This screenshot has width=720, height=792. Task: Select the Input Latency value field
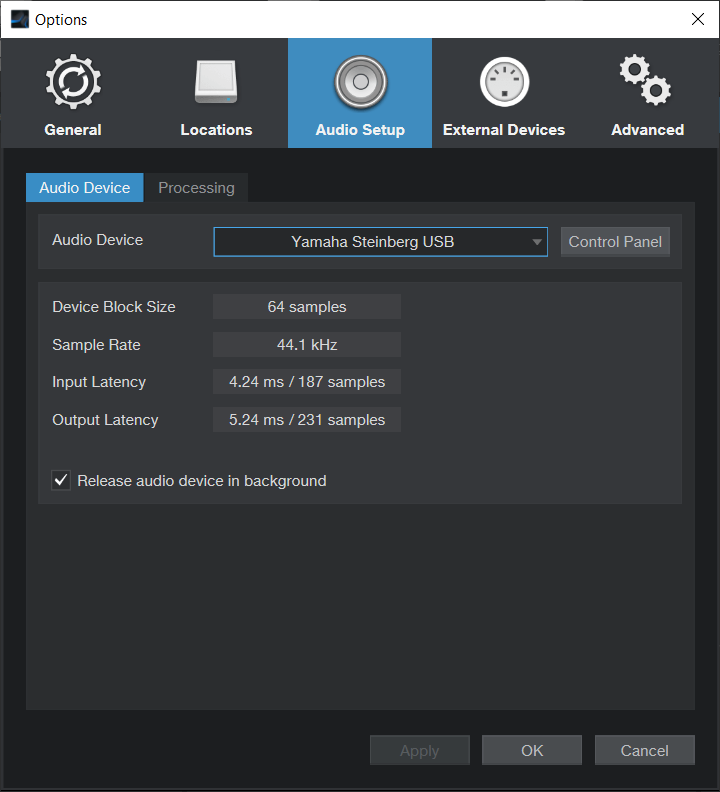coord(307,382)
